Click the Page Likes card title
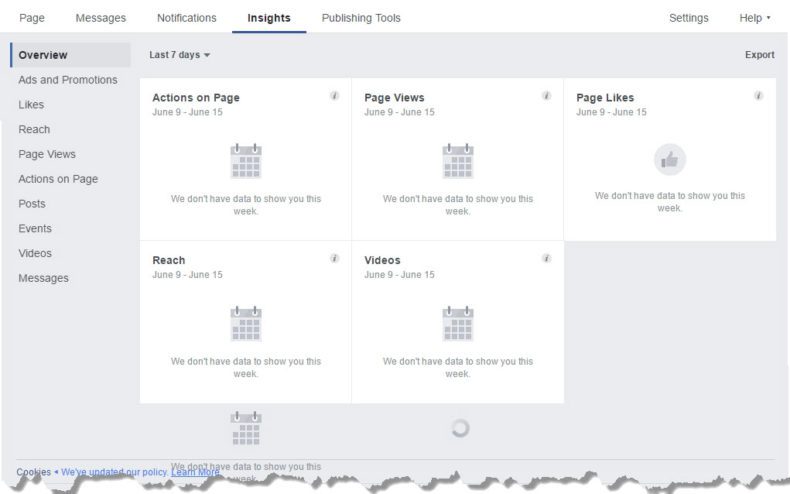The image size is (790, 494). point(605,98)
